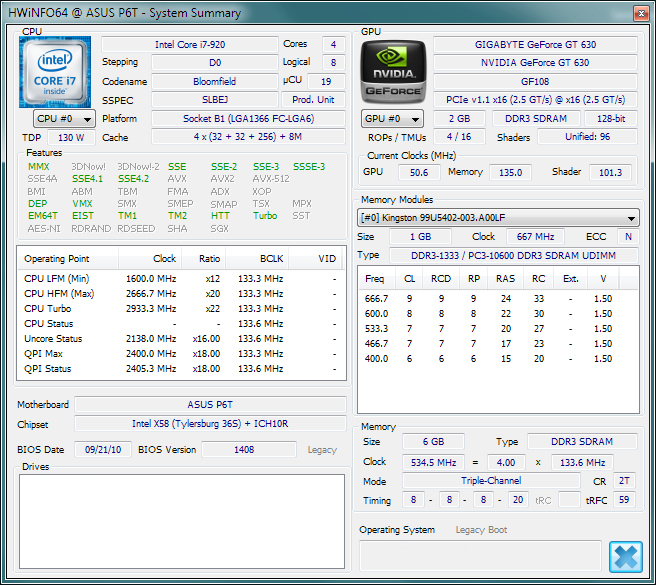Click the Clock column header in CPU table
This screenshot has height=585, width=656.
tap(150, 259)
